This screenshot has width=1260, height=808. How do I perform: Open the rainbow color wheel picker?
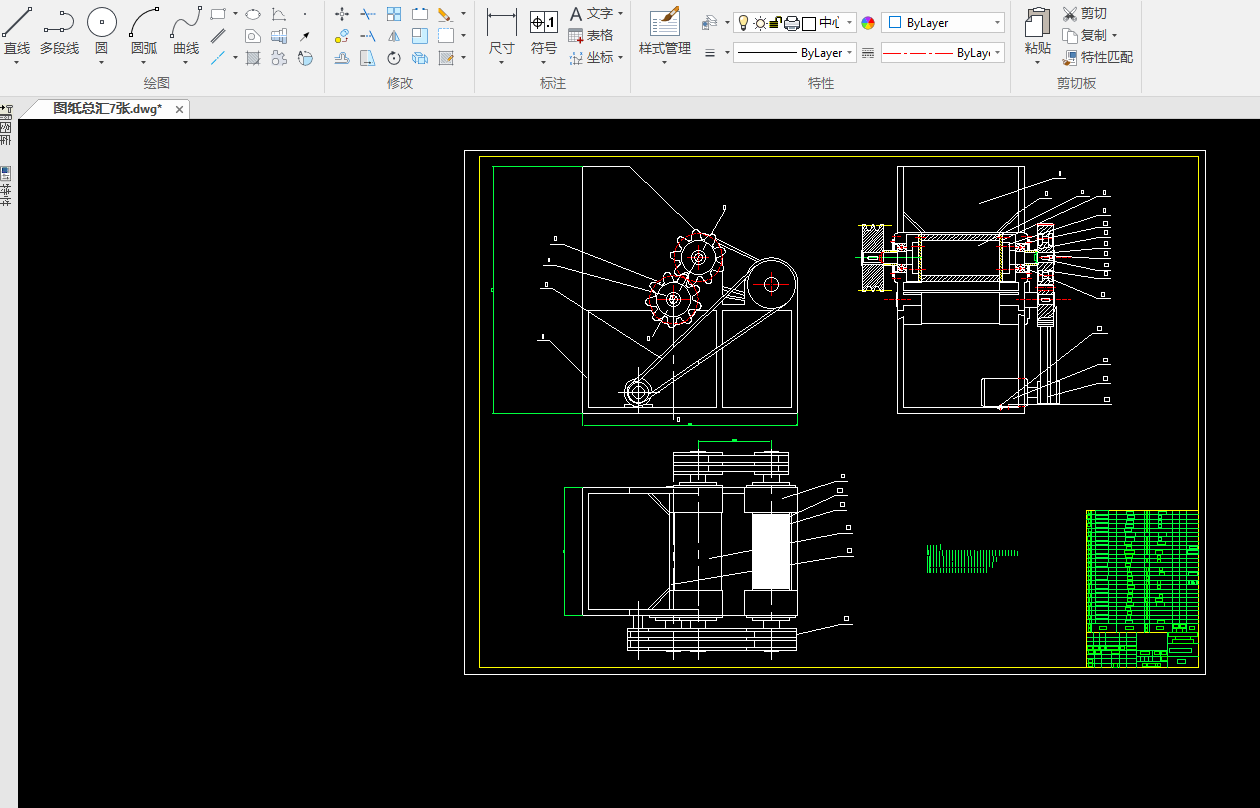868,23
